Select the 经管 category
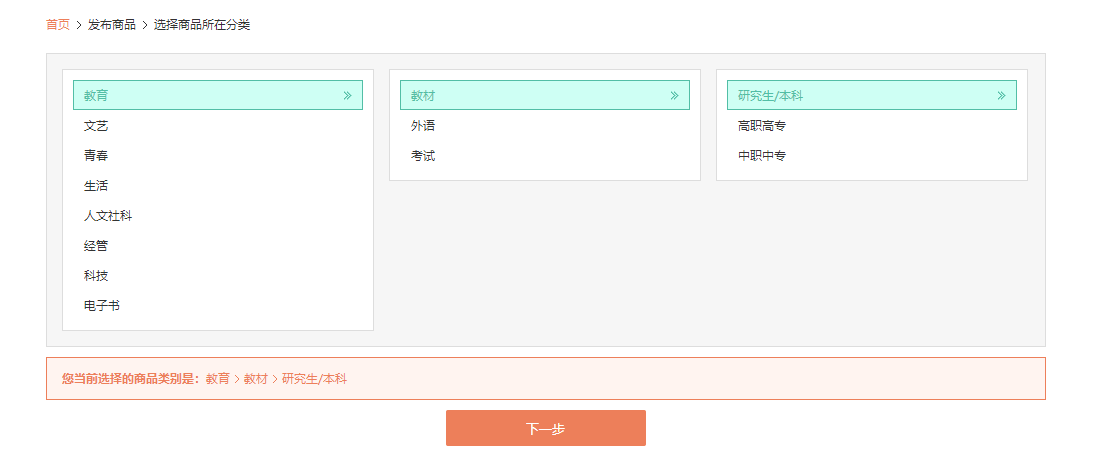 pos(96,246)
